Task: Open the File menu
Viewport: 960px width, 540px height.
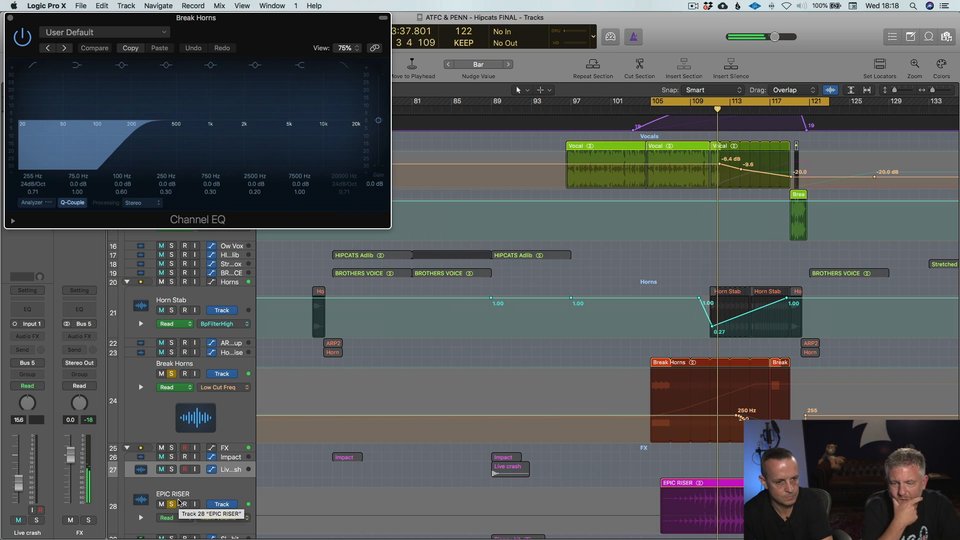Action: point(80,6)
